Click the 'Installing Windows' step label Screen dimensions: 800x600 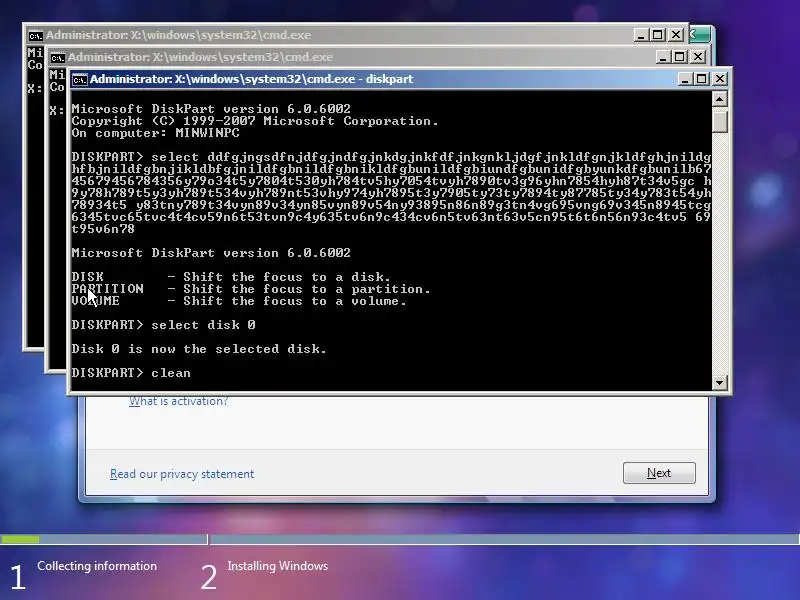(278, 566)
